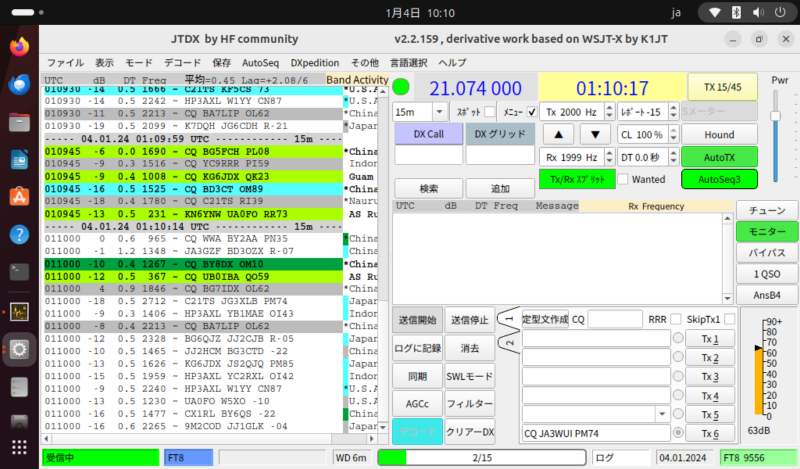Screen dimensions: 800x469
Task: Enable the SkipTx1 checkbox
Action: [730, 319]
